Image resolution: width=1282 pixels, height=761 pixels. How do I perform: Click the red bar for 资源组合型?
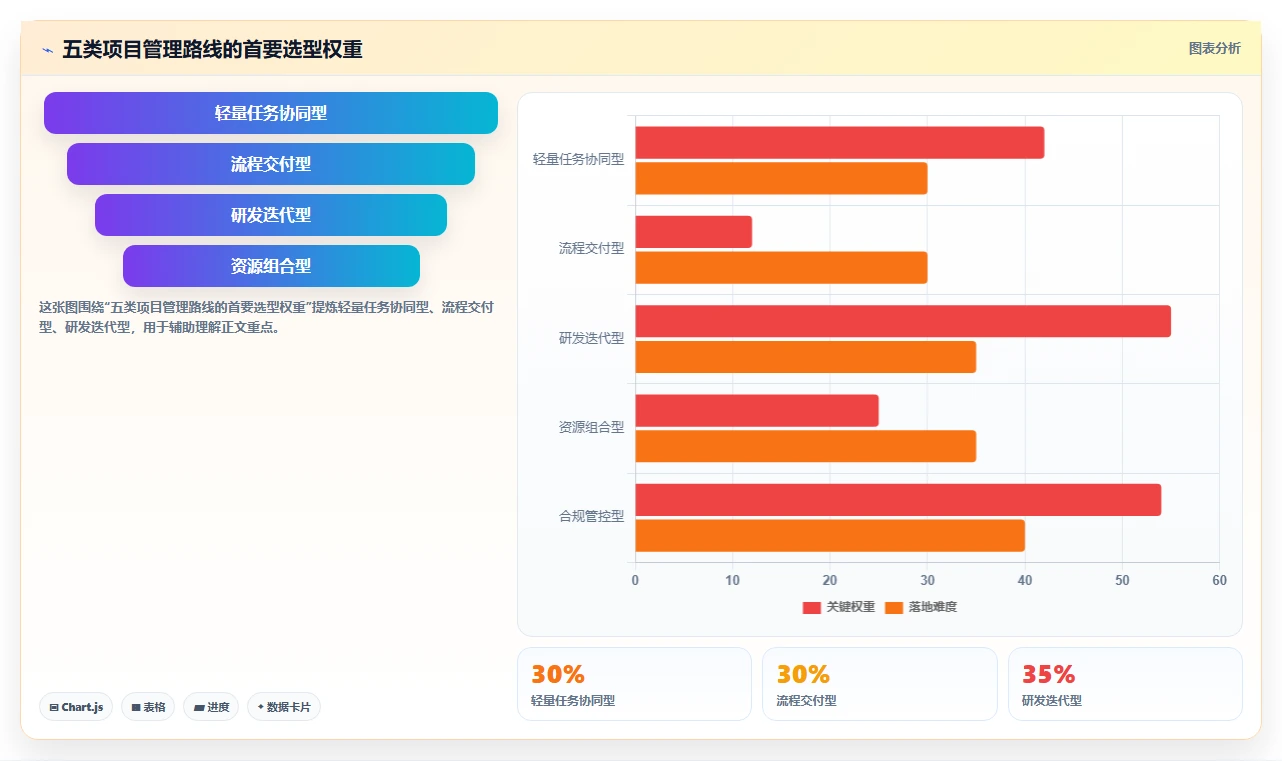point(757,411)
